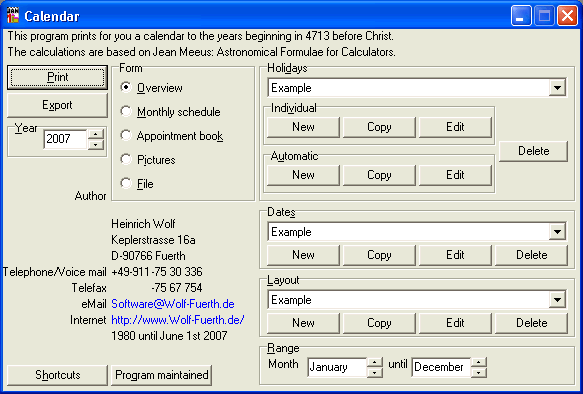Edit the Individual holiday set
The width and height of the screenshot is (583, 394).
(455, 127)
